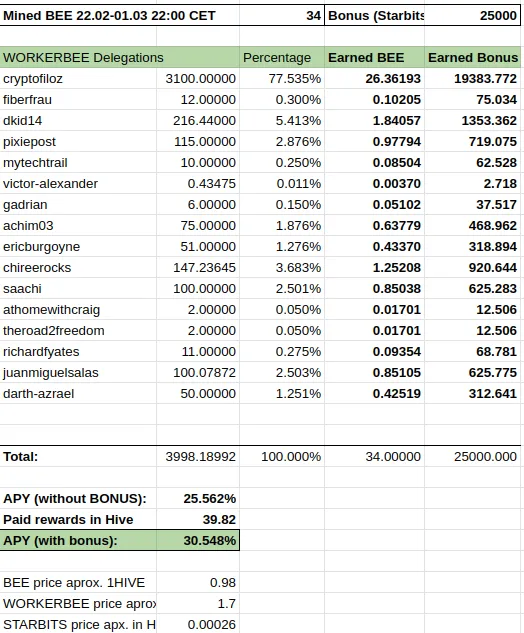Select juanmiguelsalas delegation 100.07872
This screenshot has height=633, width=524.
click(x=198, y=372)
